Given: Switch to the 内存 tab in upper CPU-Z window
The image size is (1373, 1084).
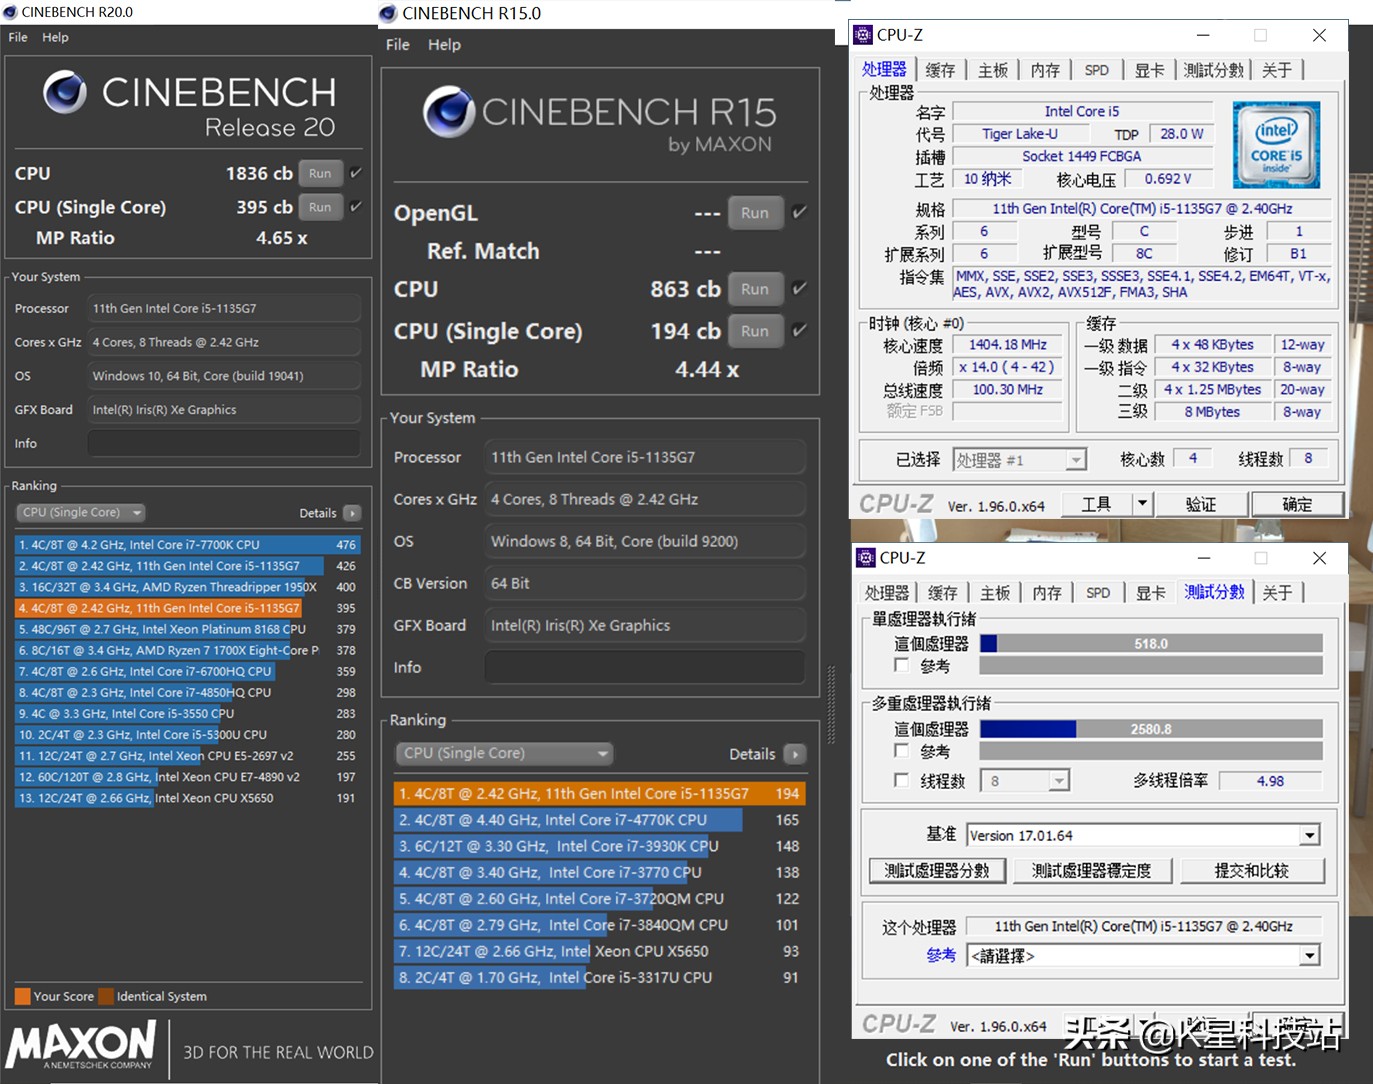Looking at the screenshot, I should pyautogui.click(x=1045, y=70).
